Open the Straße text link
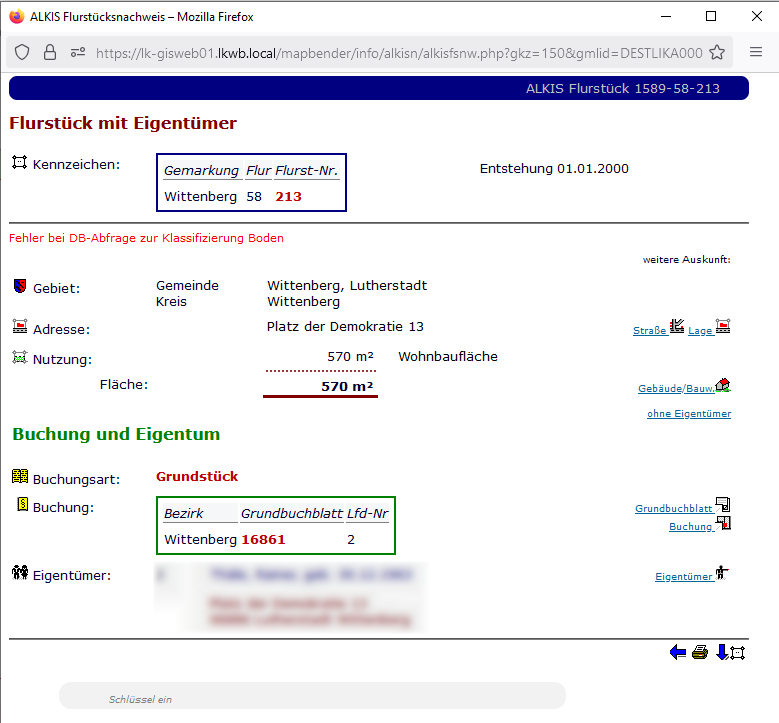Viewport: 779px width, 723px height. [x=649, y=331]
